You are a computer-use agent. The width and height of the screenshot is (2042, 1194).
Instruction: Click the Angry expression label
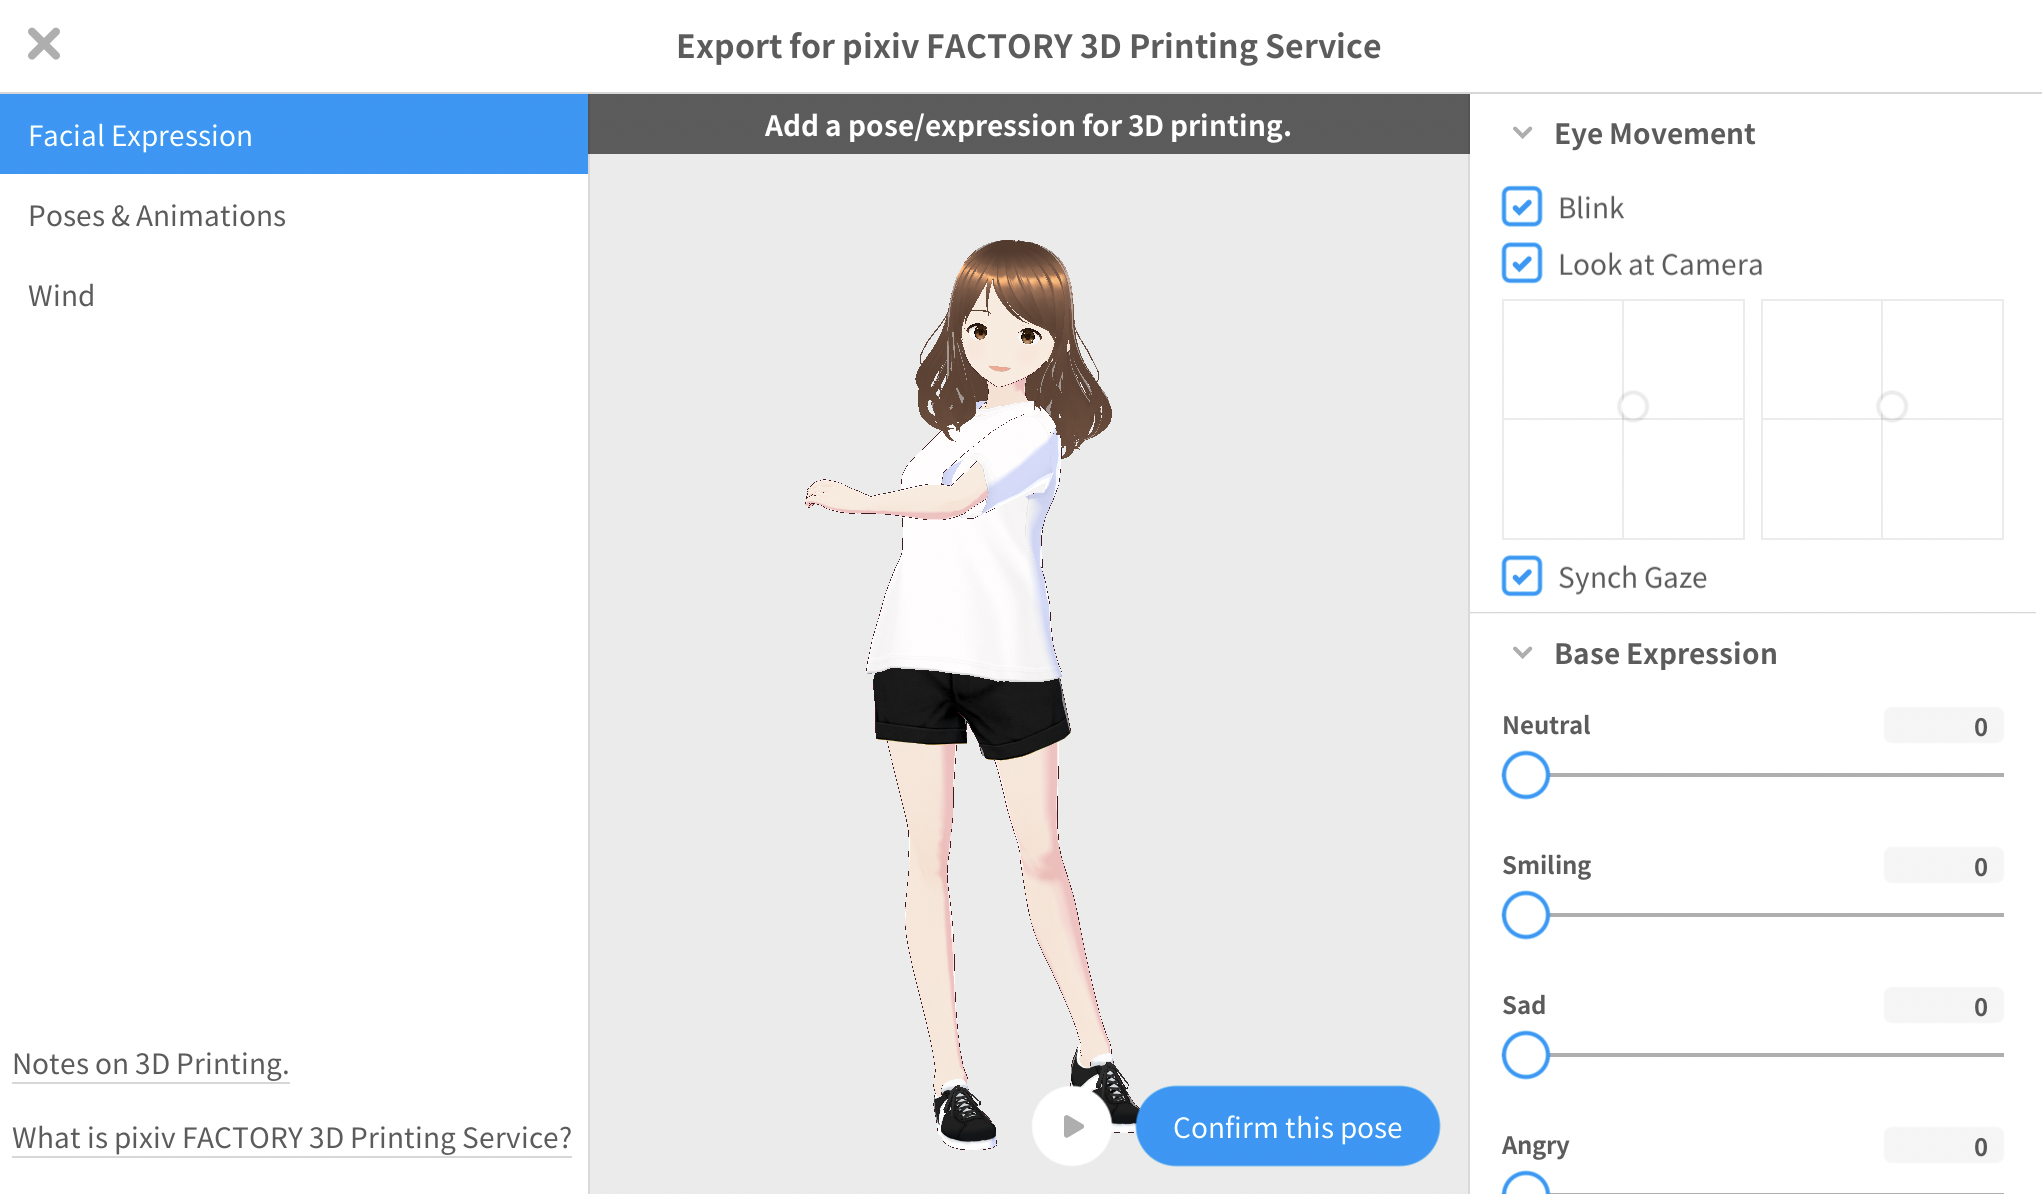(1535, 1145)
